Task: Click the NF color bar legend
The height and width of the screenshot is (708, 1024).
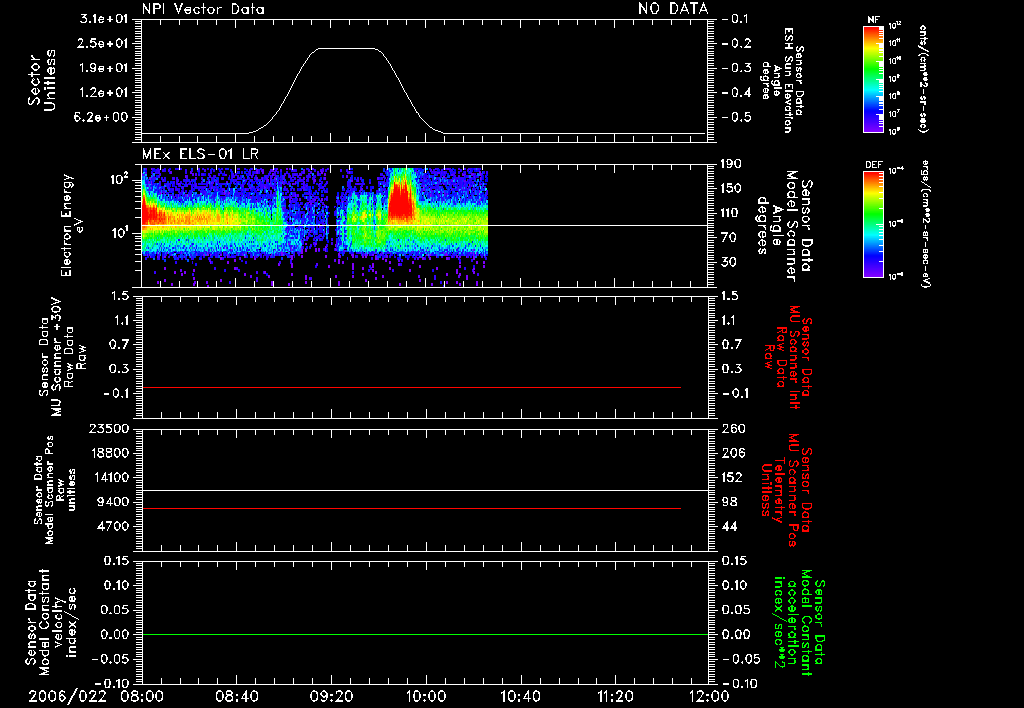Action: 873,79
